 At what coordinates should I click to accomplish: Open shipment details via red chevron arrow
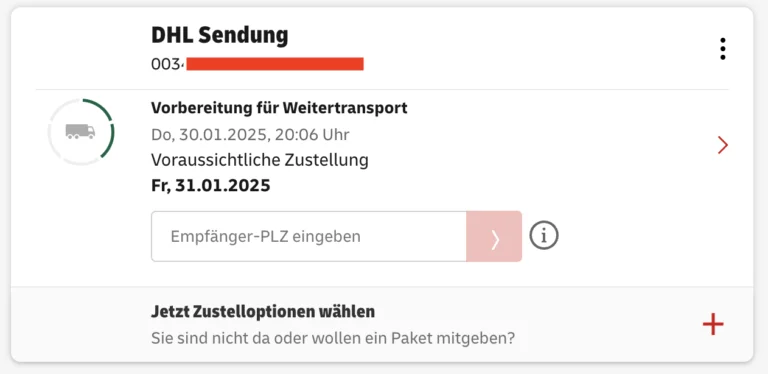(722, 145)
